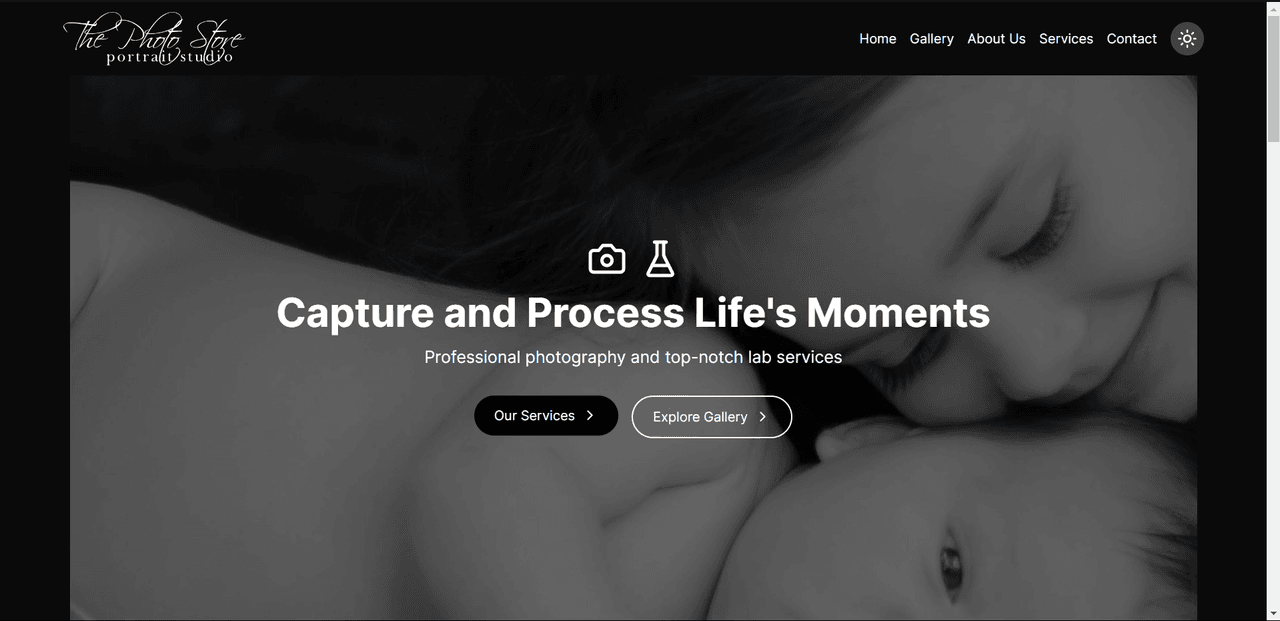The width and height of the screenshot is (1280, 621).
Task: Click the chevron arrow inside Explore Gallery button
Action: (763, 417)
